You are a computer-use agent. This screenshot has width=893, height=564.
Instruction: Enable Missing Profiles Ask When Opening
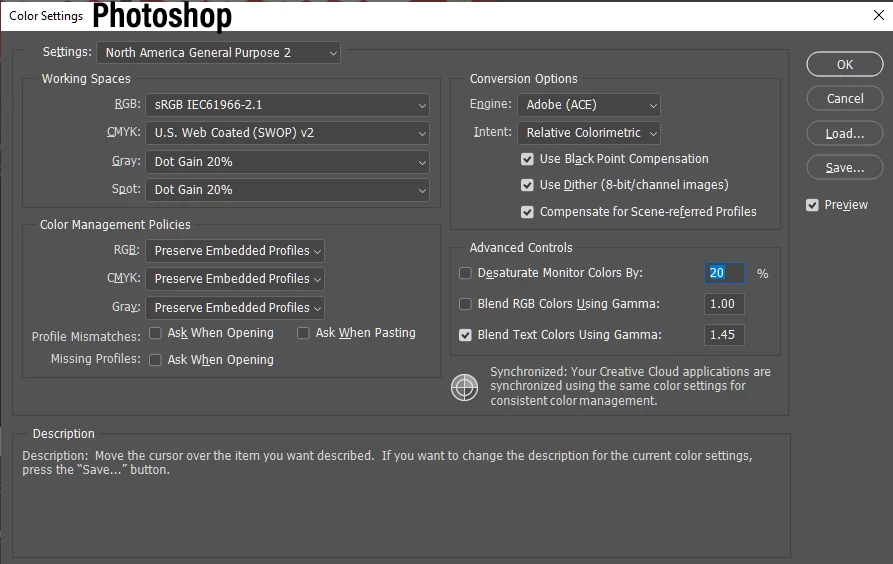pyautogui.click(x=155, y=360)
